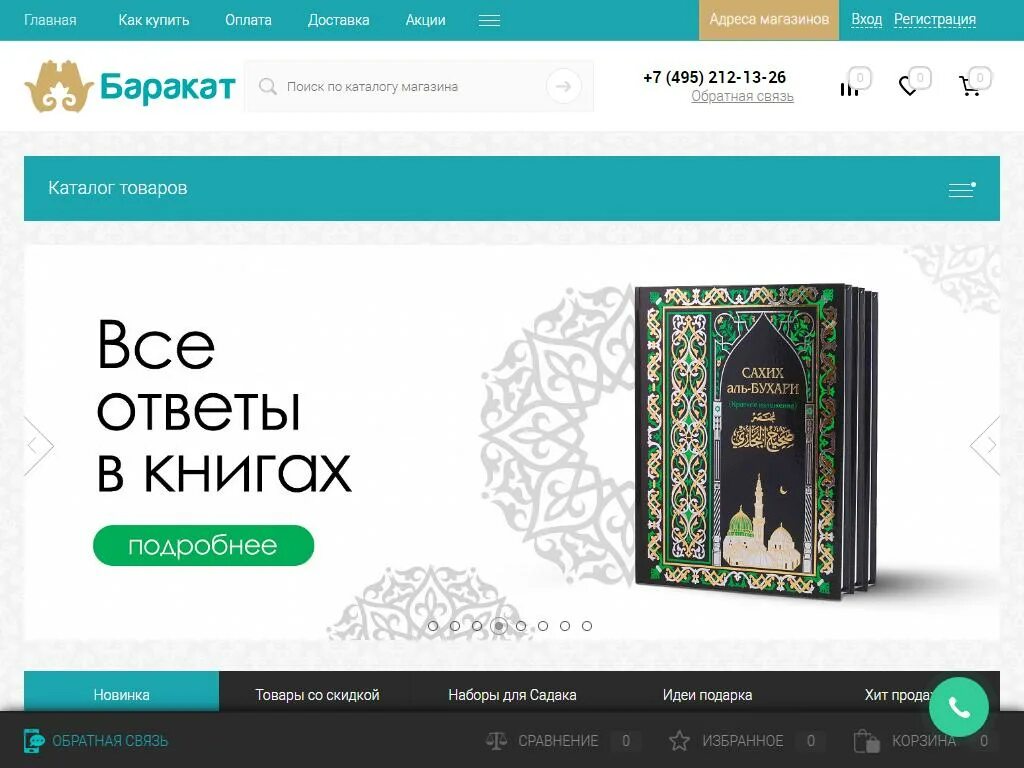Select the first slider dot
Screen dimensions: 1024x768
click(x=433, y=626)
